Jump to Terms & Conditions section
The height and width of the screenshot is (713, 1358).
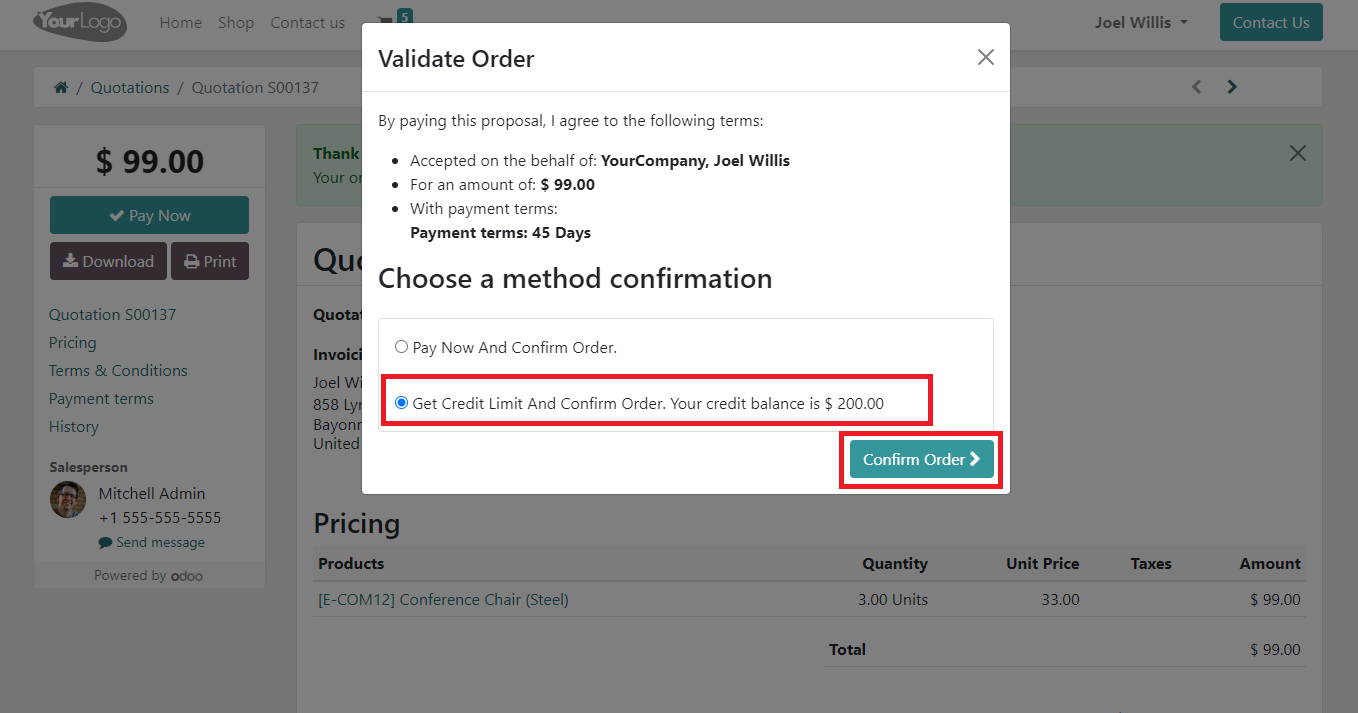(118, 370)
